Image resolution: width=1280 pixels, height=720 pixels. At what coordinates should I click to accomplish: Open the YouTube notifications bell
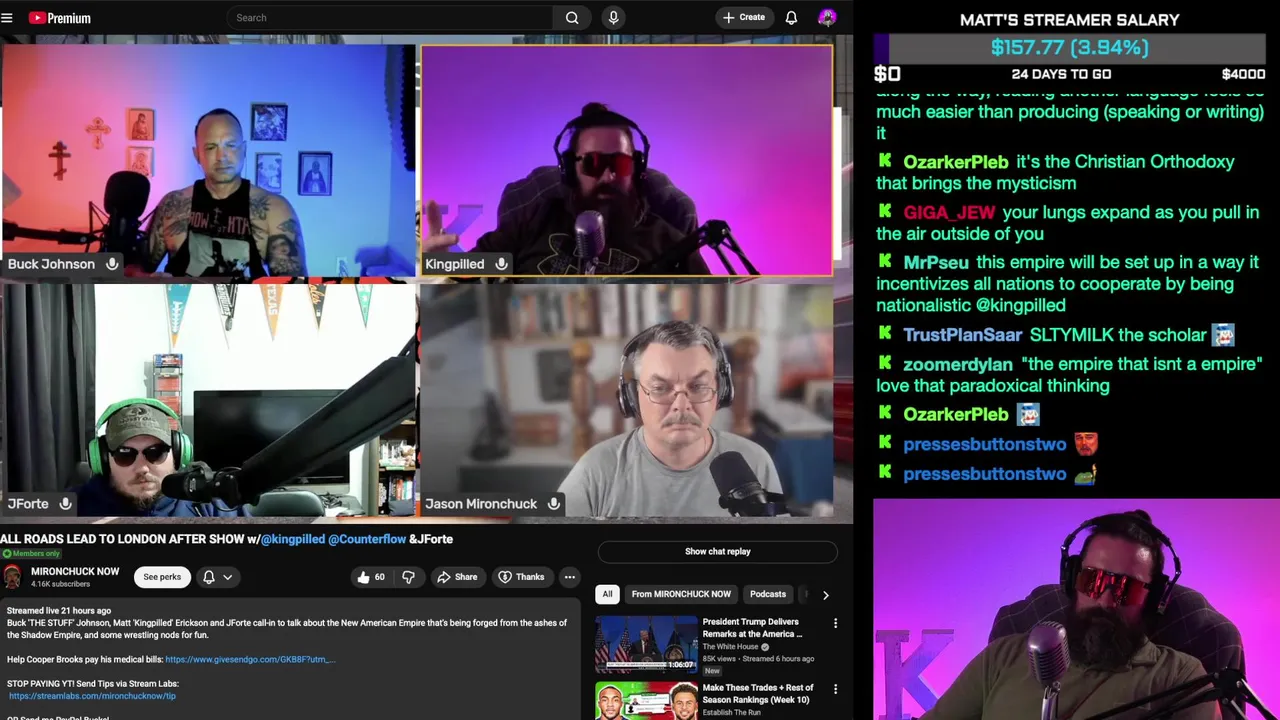click(x=791, y=18)
